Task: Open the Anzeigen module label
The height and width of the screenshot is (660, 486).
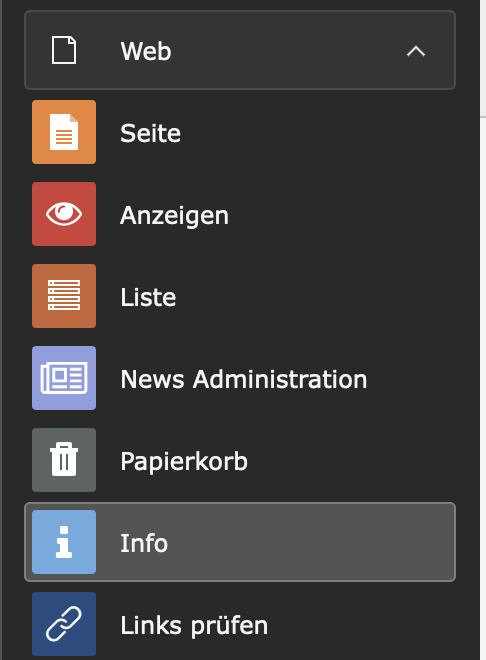Action: point(174,216)
